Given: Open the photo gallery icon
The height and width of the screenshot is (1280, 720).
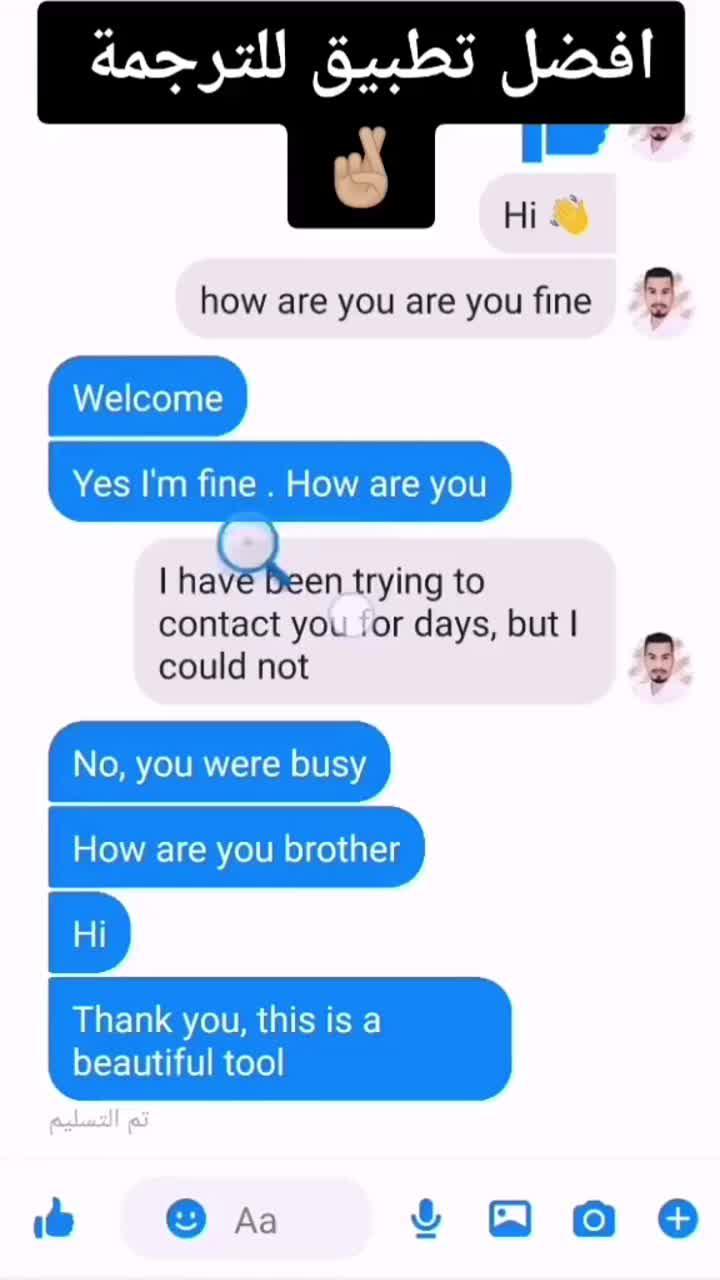Looking at the screenshot, I should (x=510, y=1219).
